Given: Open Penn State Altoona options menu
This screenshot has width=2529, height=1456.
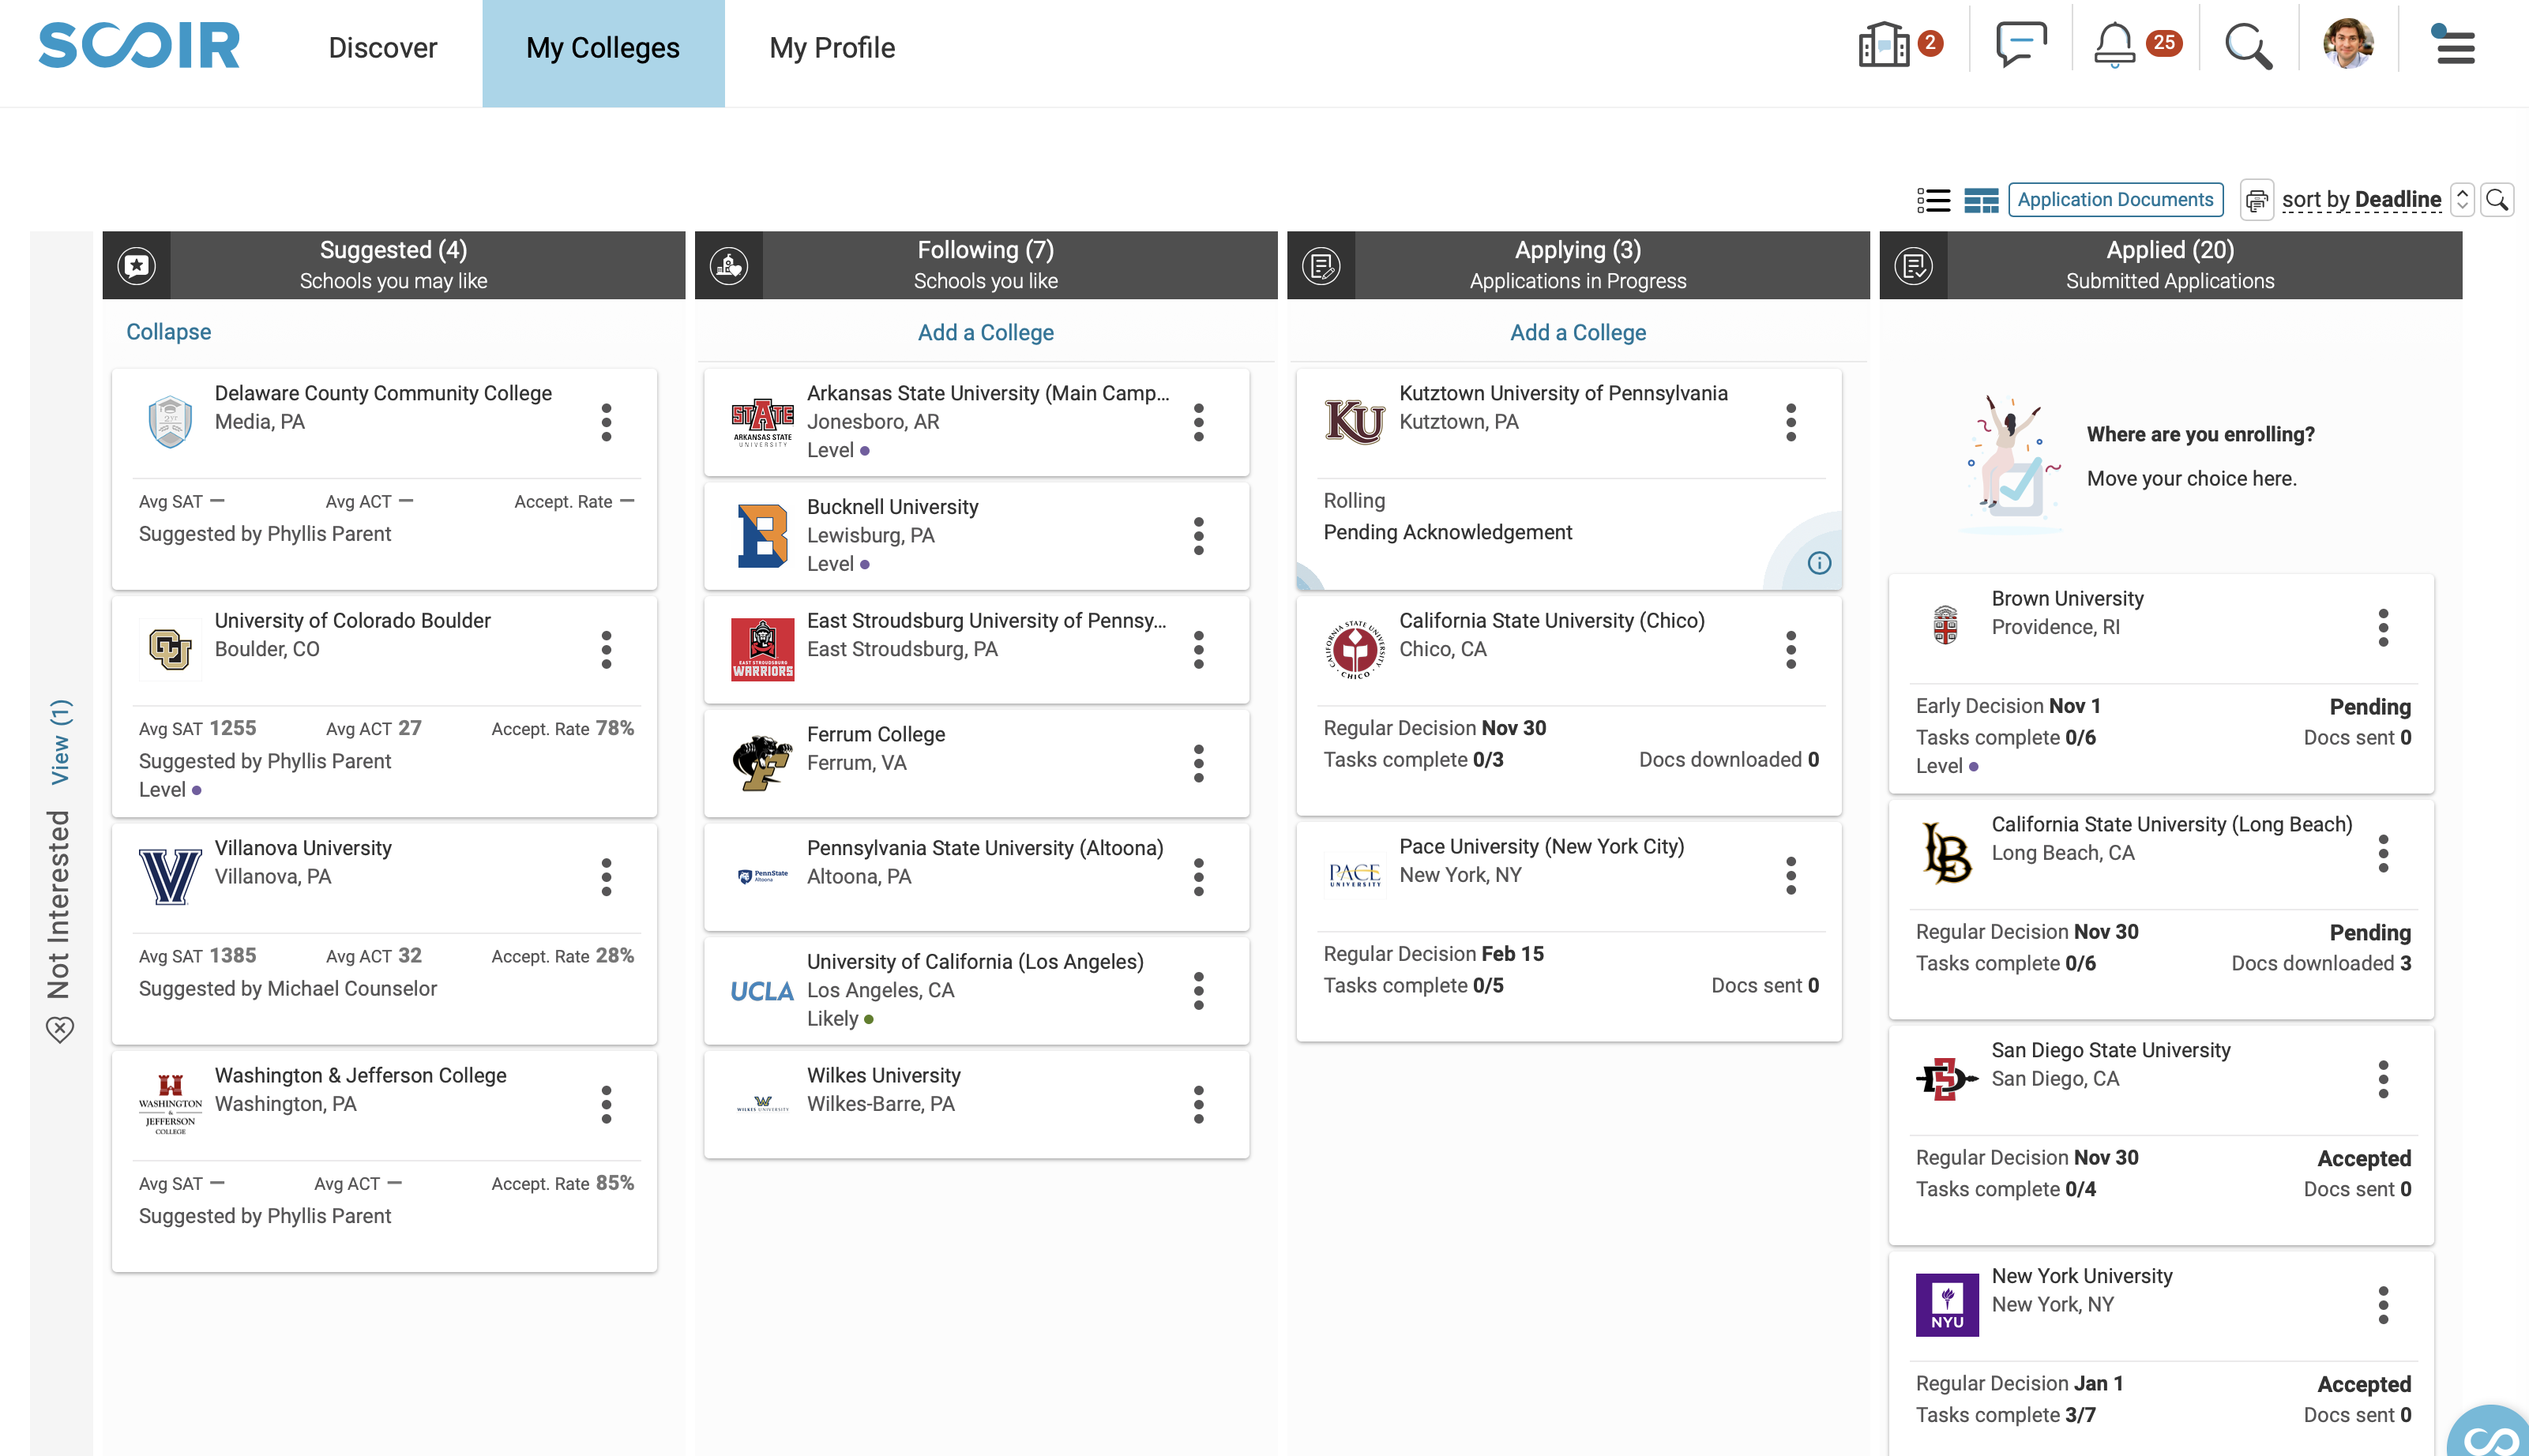Looking at the screenshot, I should pos(1198,877).
